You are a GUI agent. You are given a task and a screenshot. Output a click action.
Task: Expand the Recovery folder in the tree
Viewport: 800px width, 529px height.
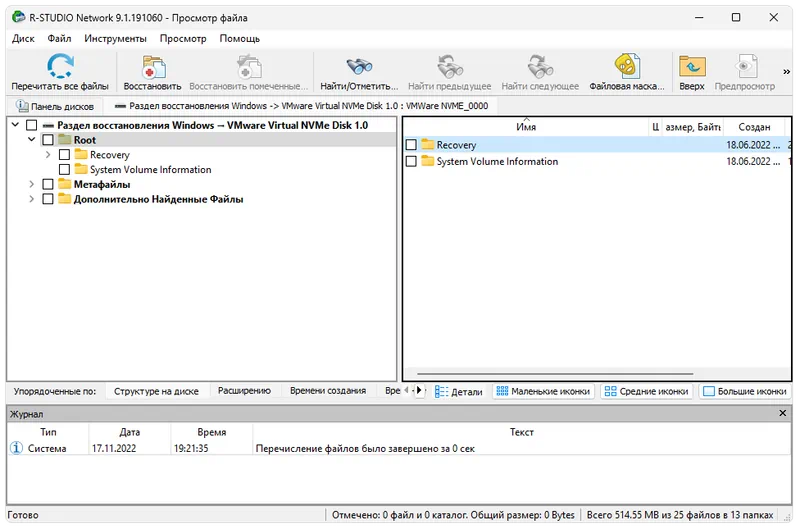tap(48, 154)
